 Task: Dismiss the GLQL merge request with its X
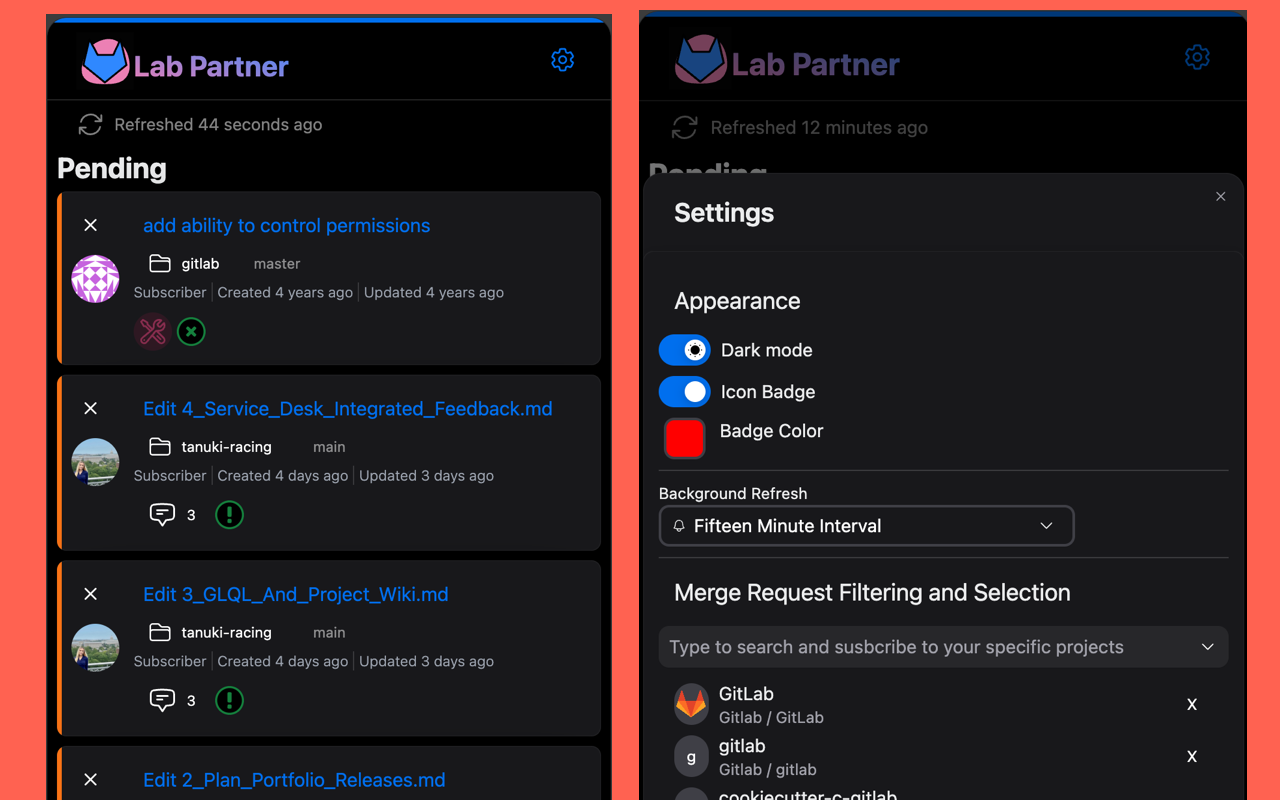point(90,594)
